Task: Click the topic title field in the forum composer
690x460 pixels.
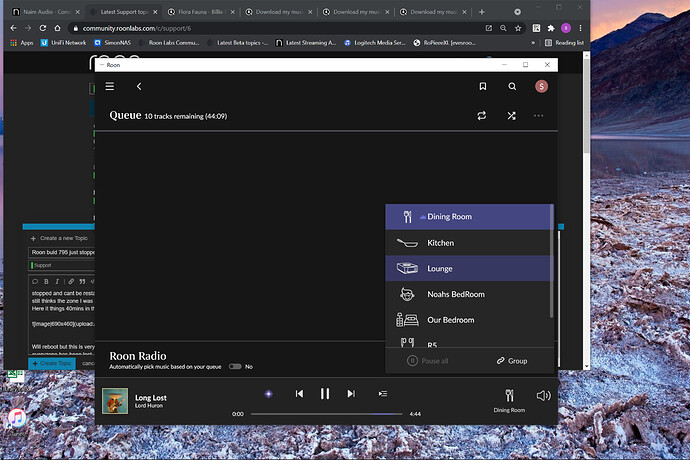Action: (x=62, y=252)
